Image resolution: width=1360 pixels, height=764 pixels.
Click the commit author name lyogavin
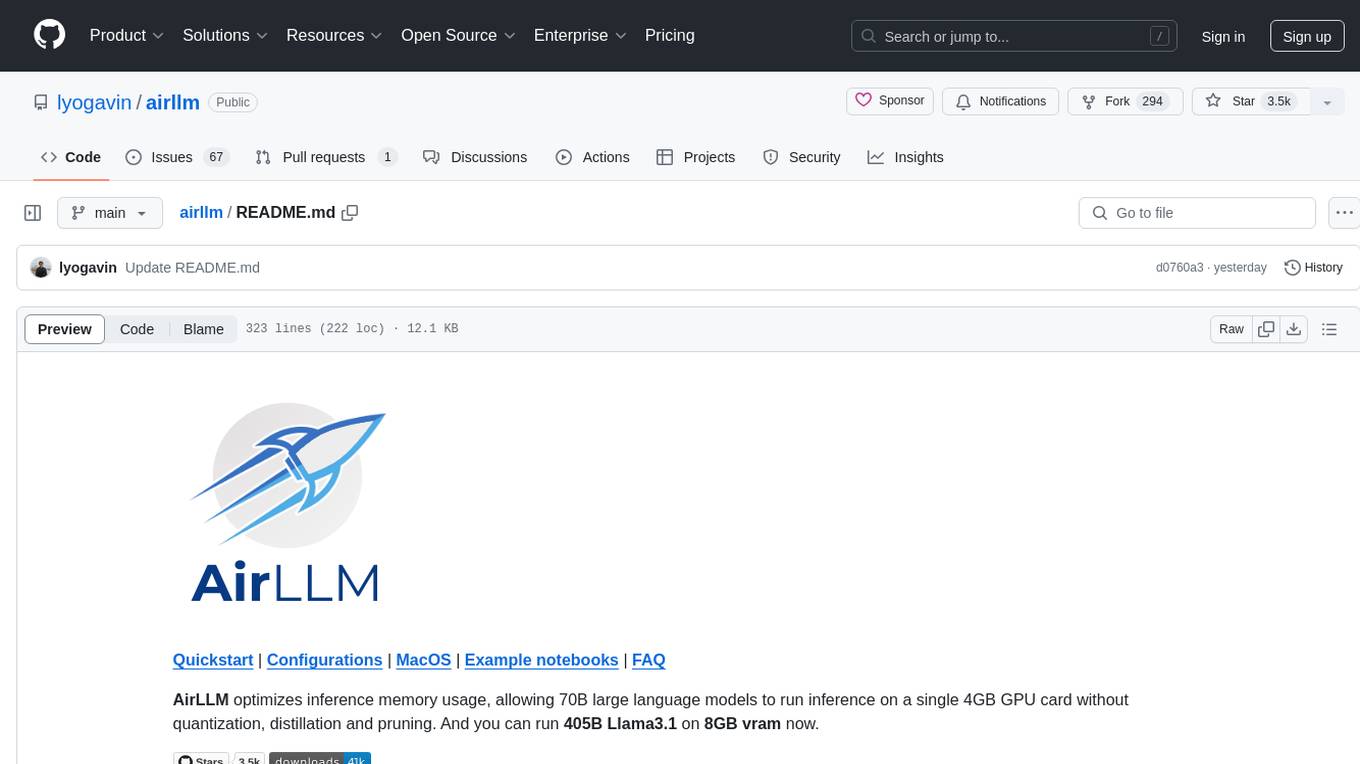click(88, 268)
